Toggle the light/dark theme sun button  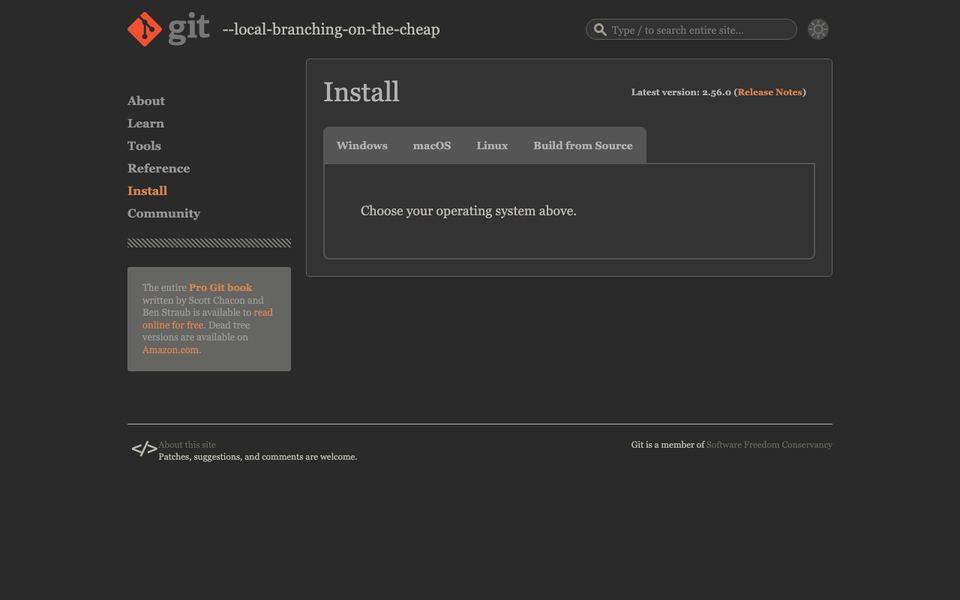click(x=817, y=29)
